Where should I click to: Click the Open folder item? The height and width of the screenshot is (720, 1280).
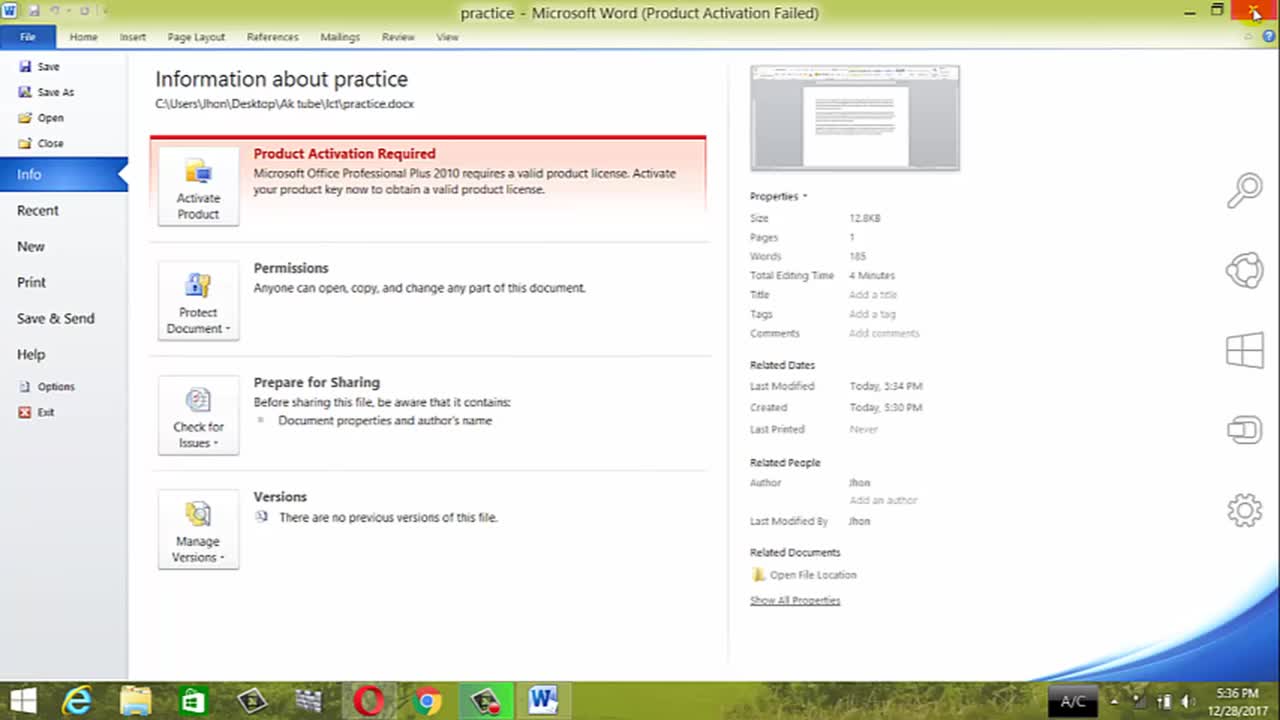(41, 118)
